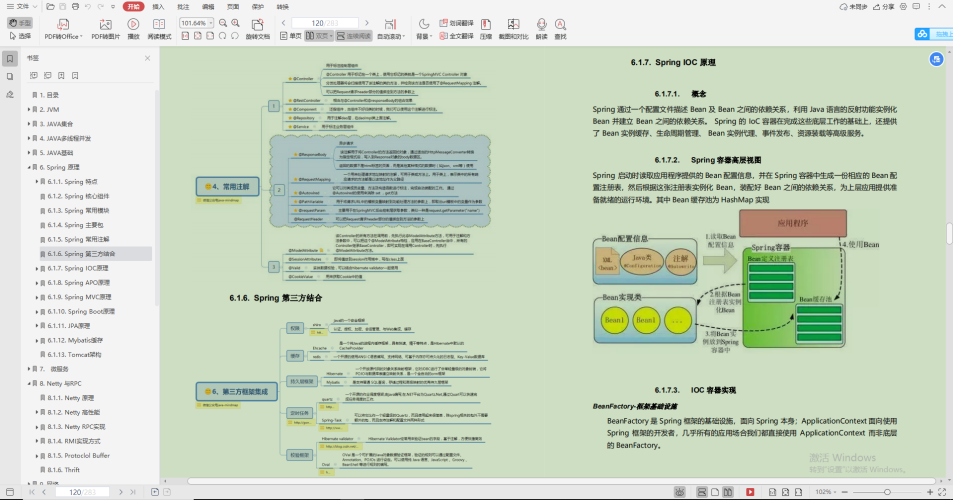Expand the 2. JVM bookmark
The image size is (953, 500).
coord(29,109)
